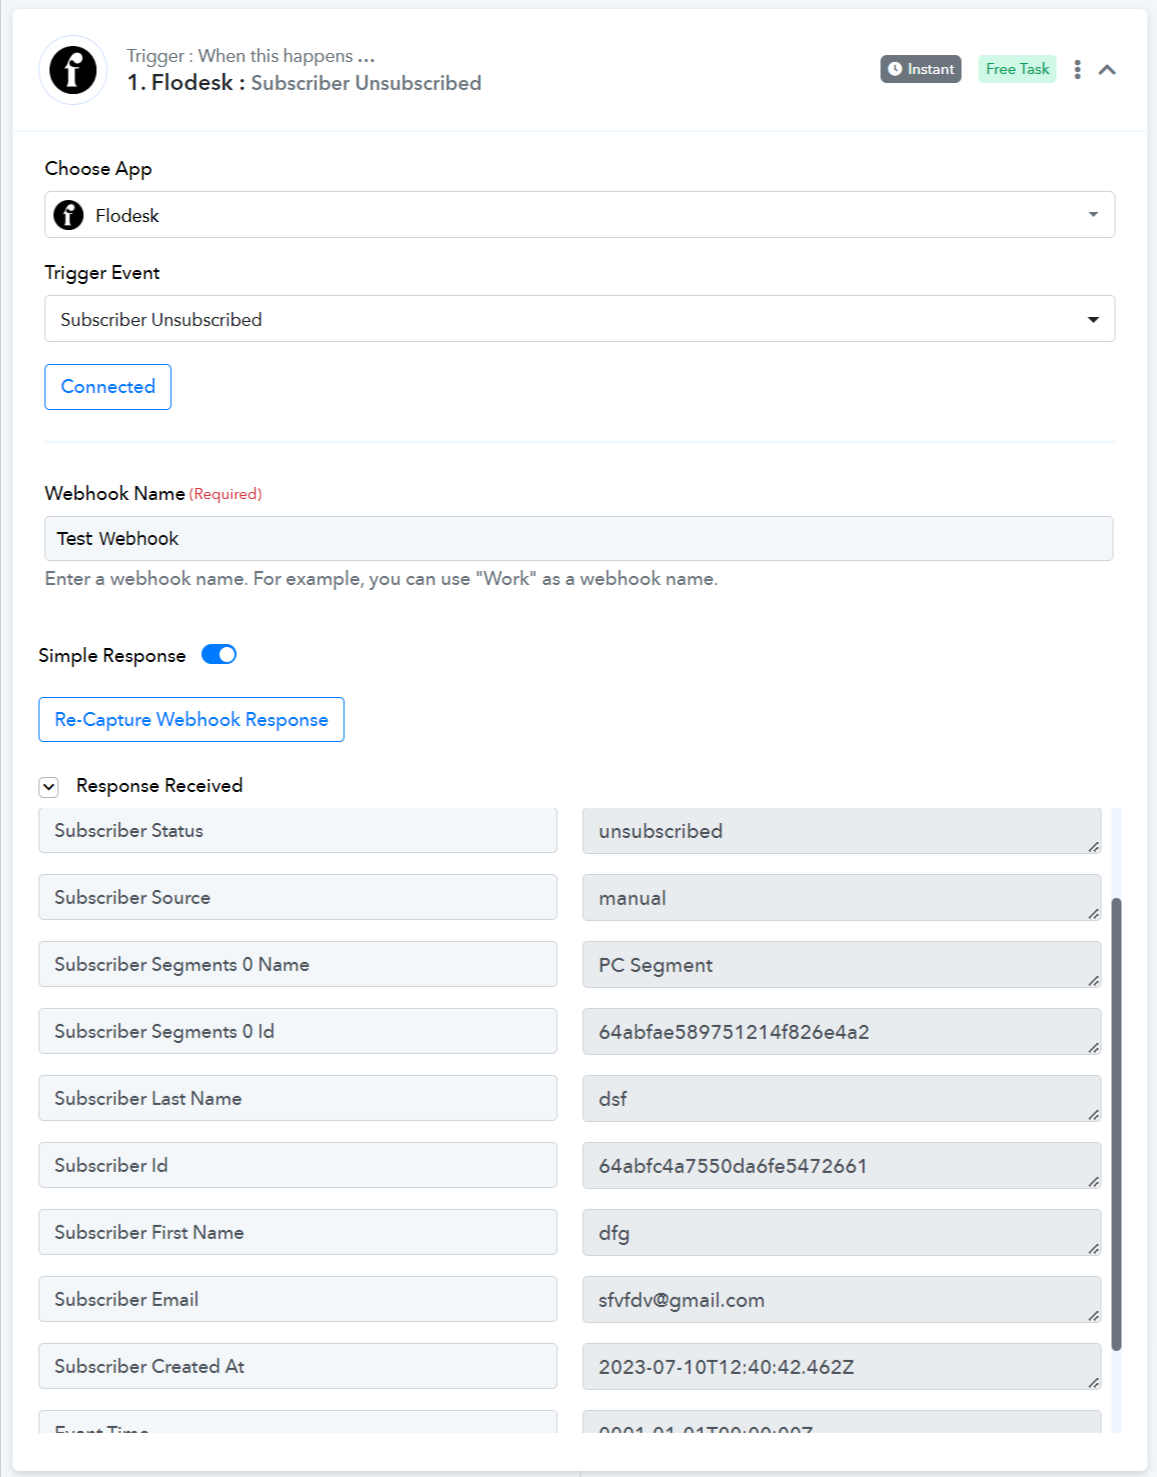Click the Subscriber Id value field
The image size is (1157, 1477).
click(841, 1166)
